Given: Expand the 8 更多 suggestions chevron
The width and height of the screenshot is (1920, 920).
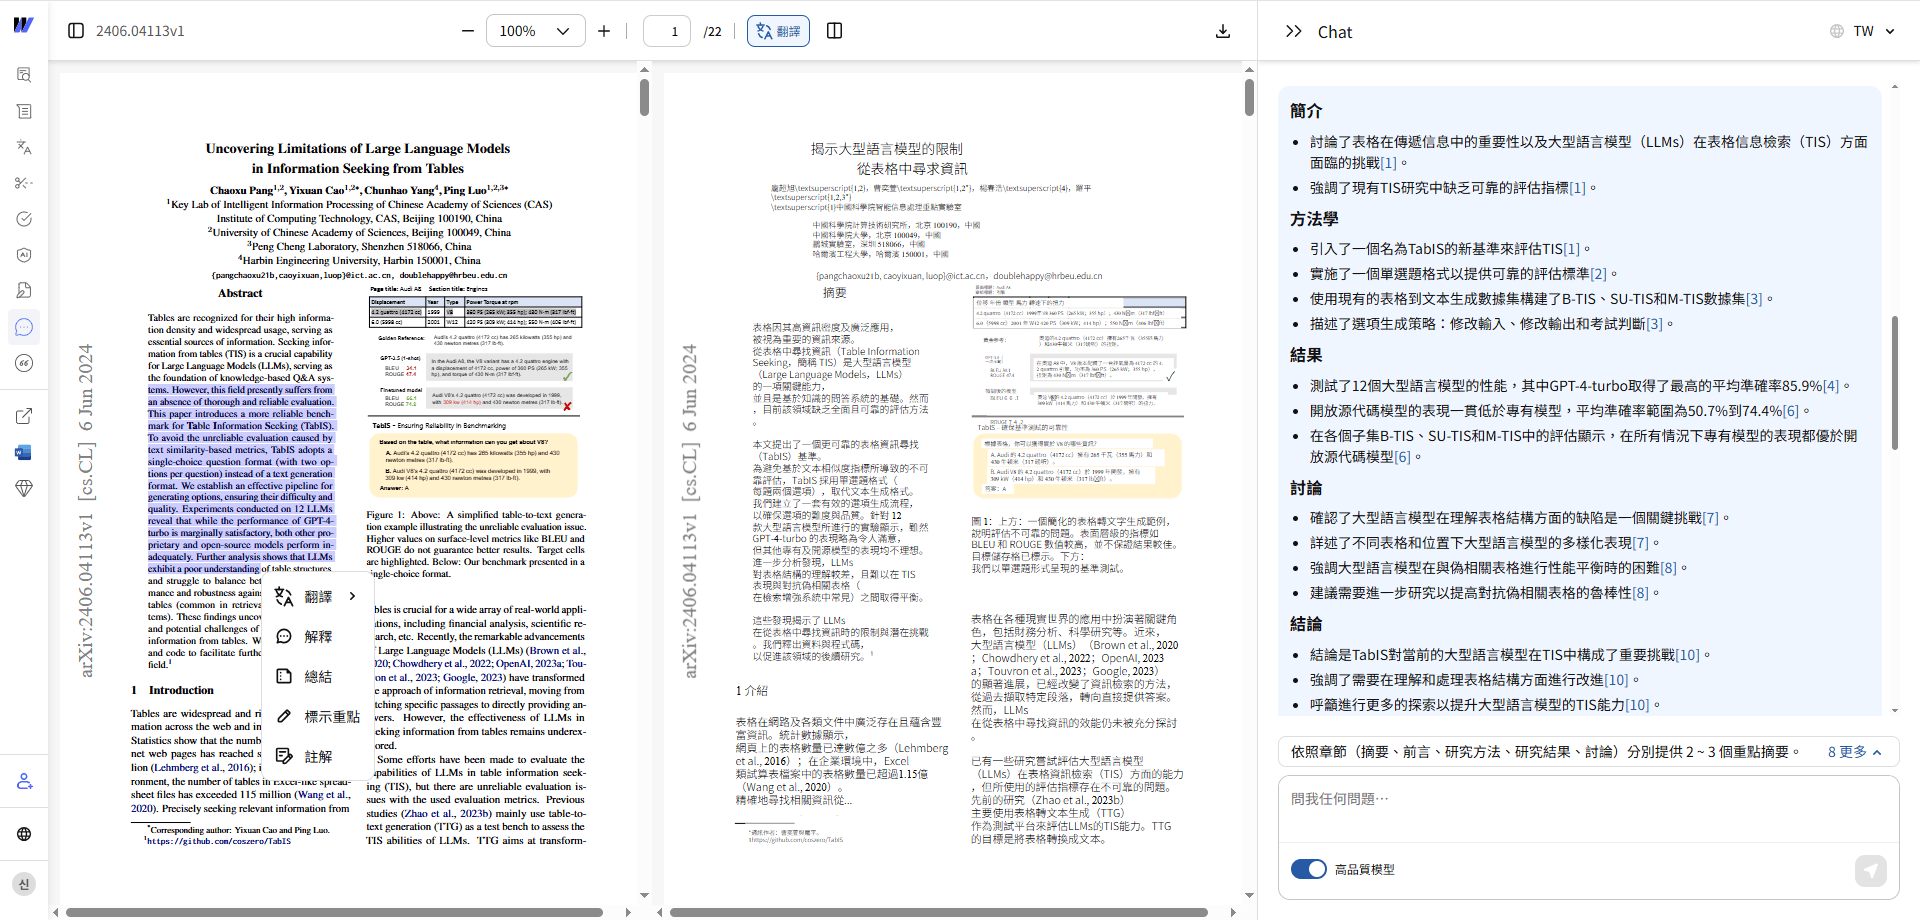Looking at the screenshot, I should tap(1852, 751).
